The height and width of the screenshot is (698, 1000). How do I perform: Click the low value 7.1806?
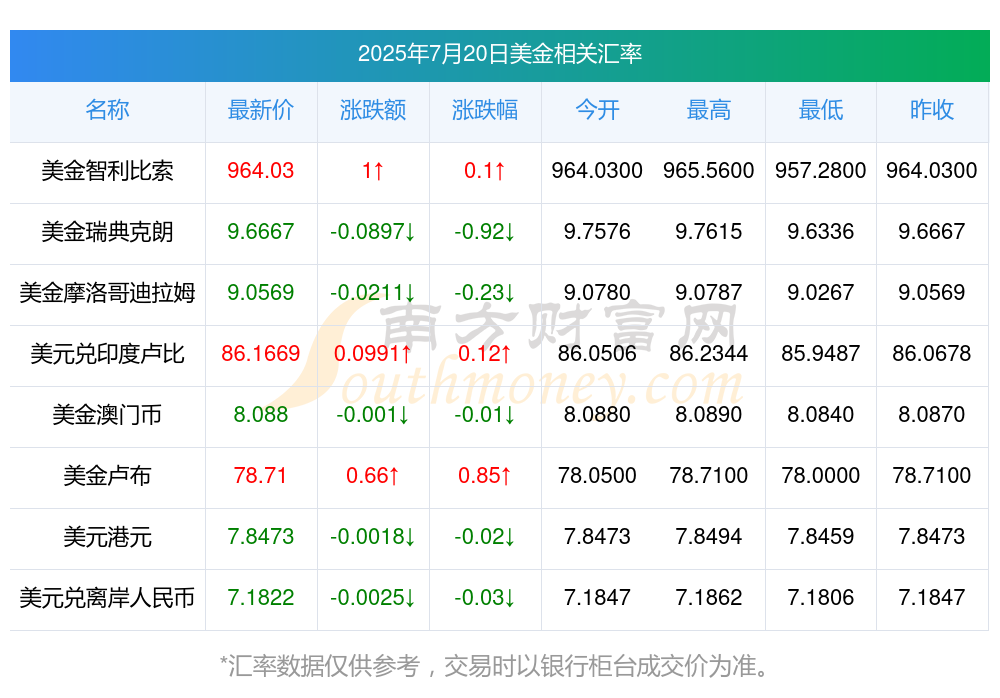click(821, 597)
